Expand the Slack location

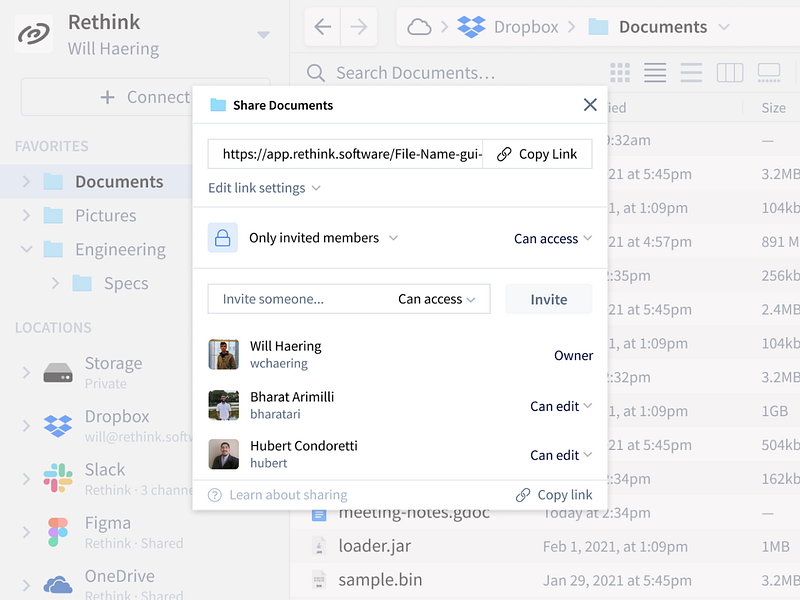click(26, 479)
